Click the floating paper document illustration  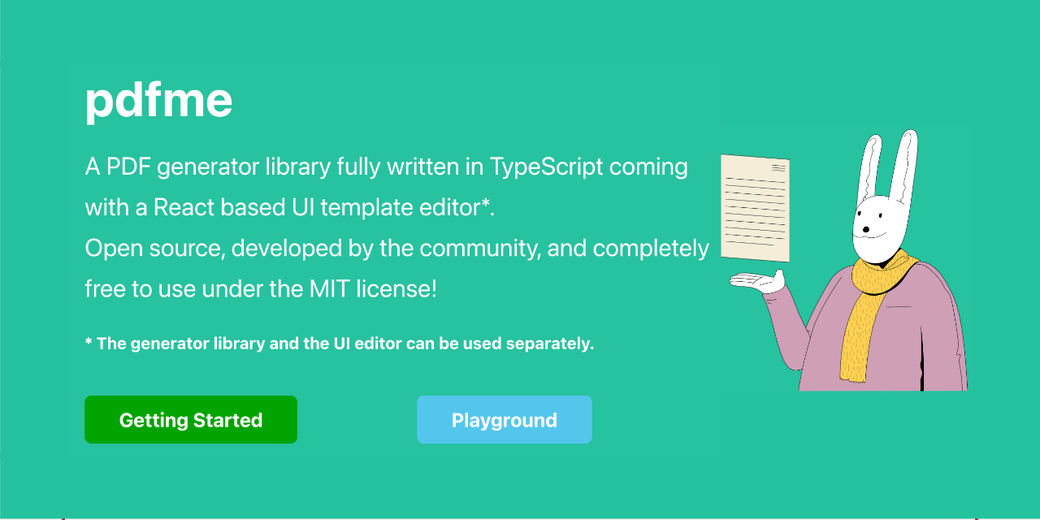tap(755, 208)
